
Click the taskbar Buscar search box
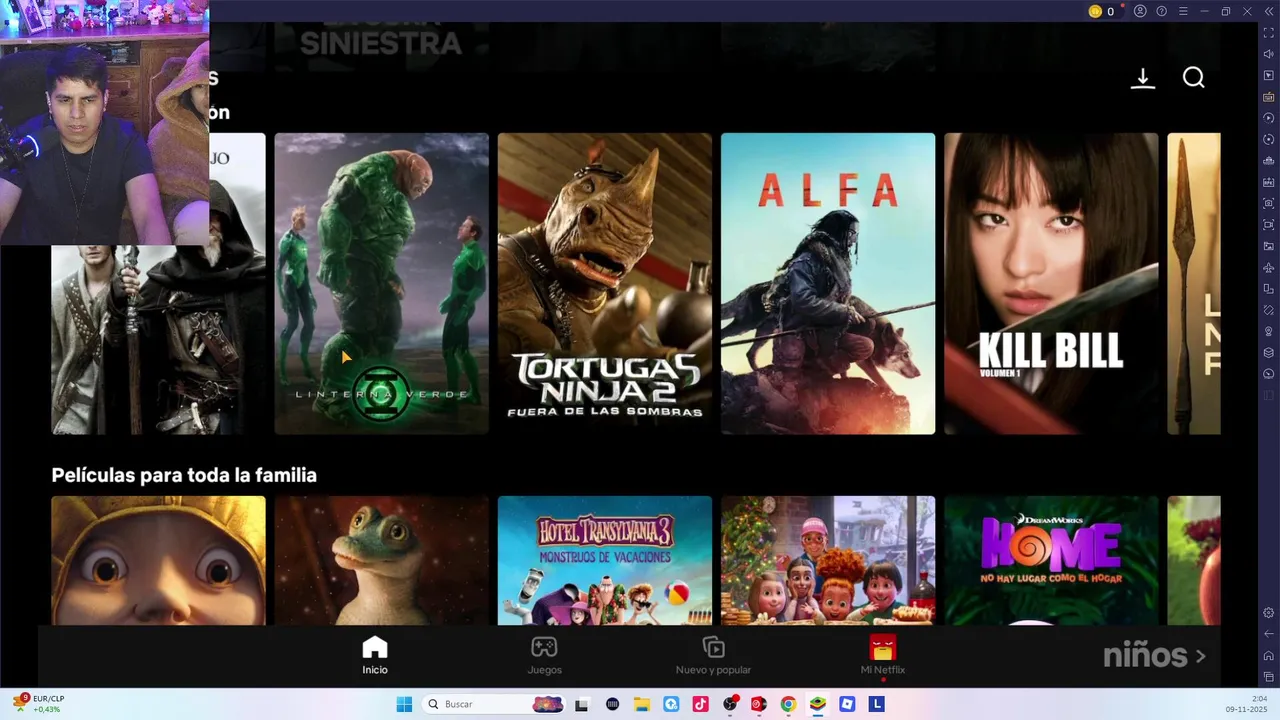494,704
